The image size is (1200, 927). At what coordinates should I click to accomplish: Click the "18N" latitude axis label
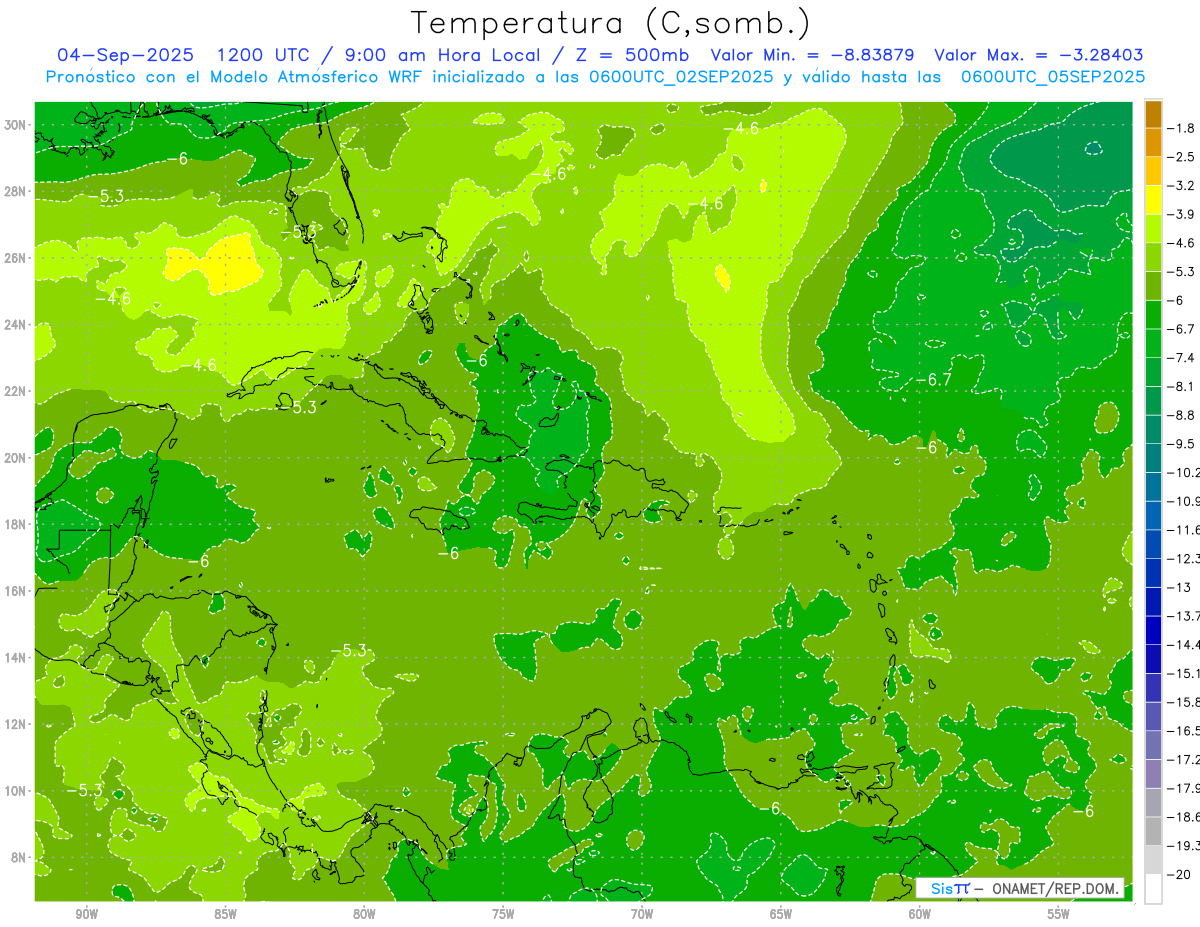point(16,524)
